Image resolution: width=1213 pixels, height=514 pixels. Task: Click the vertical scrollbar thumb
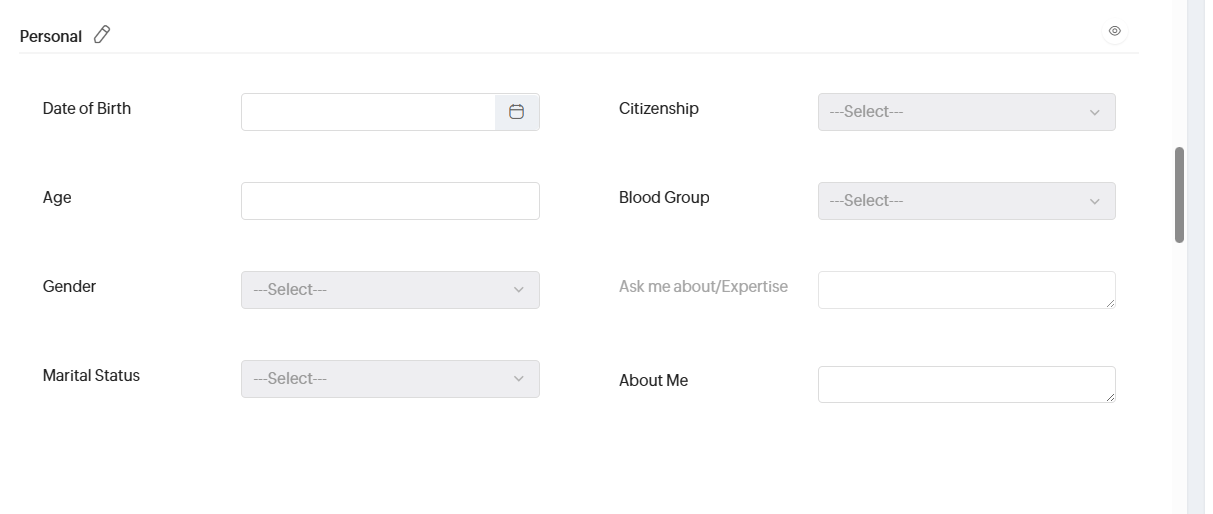click(x=1180, y=195)
